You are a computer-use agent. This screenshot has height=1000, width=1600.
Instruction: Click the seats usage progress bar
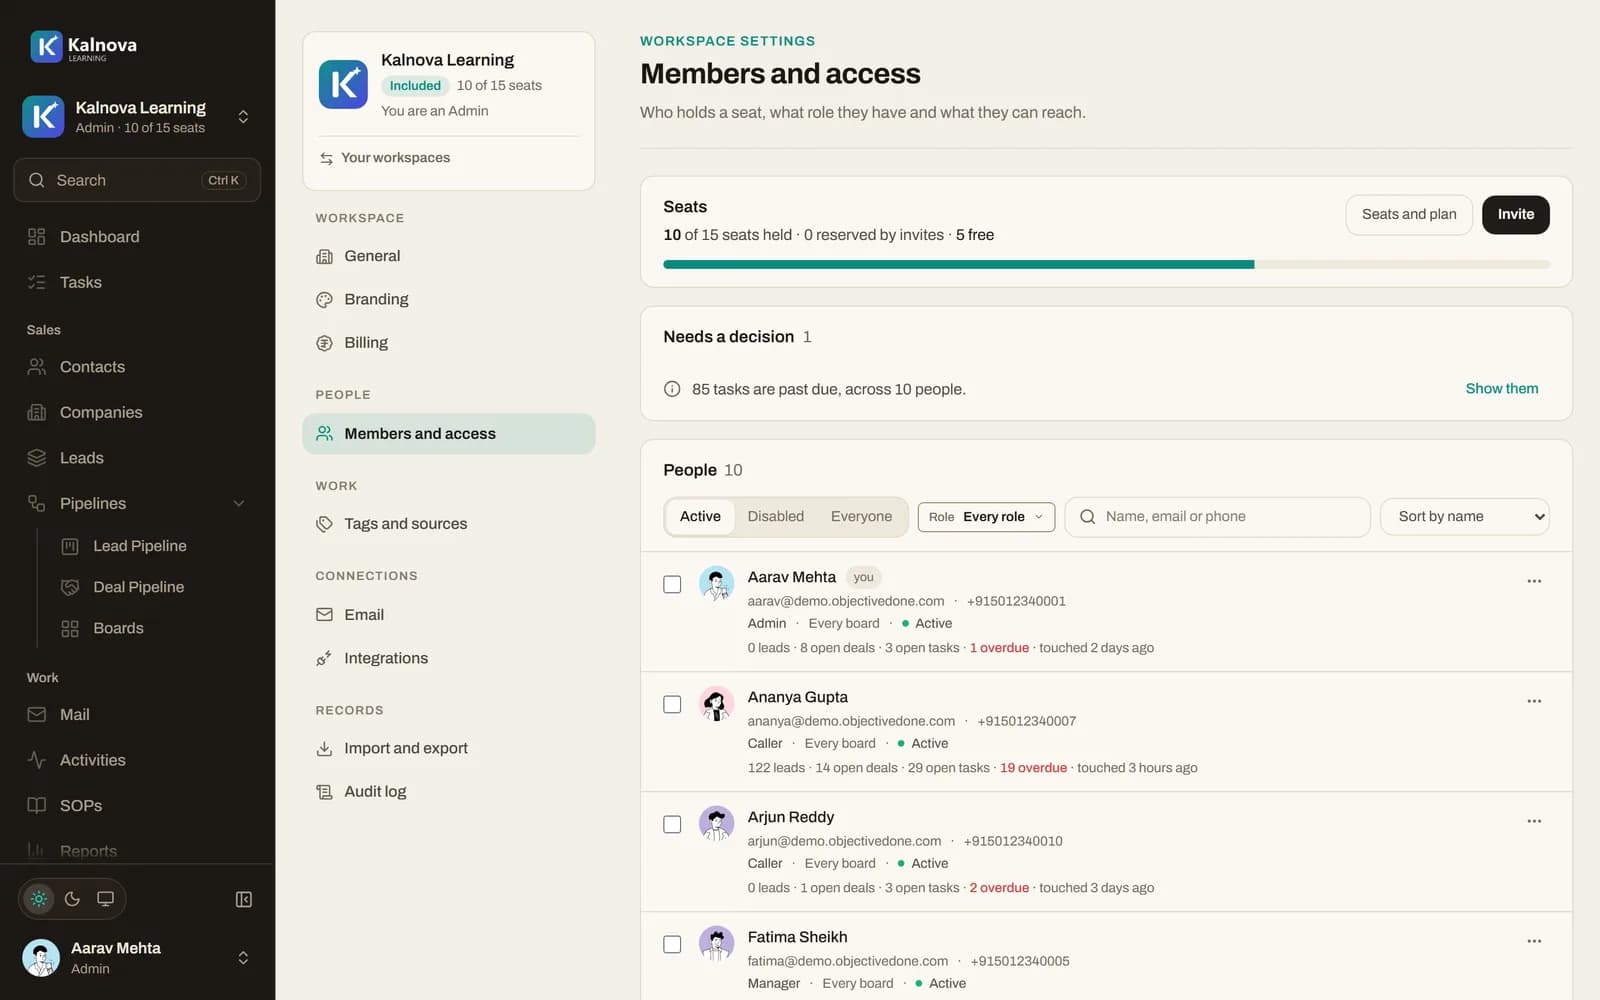tap(1107, 265)
